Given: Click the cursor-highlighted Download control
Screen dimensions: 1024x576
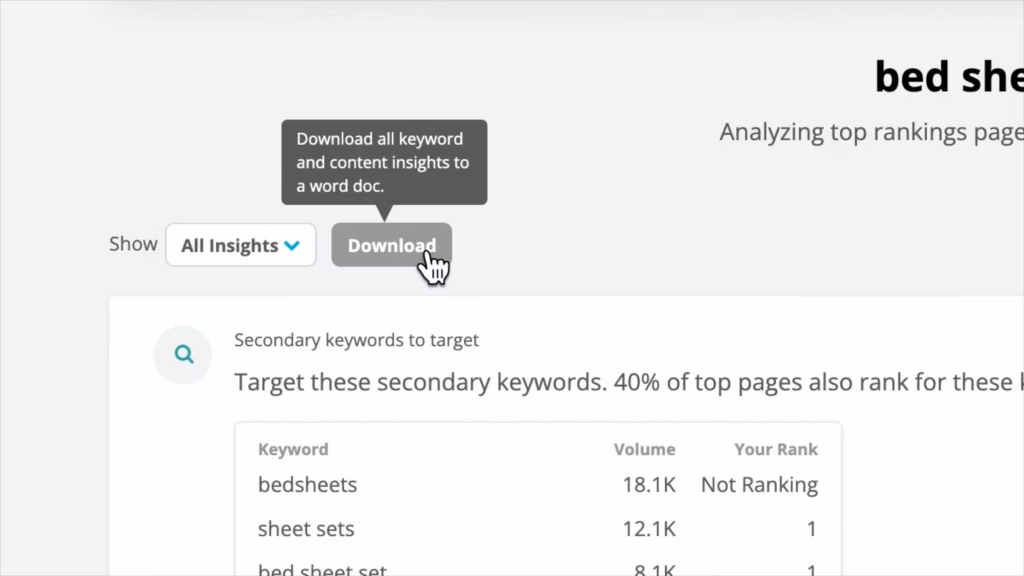Looking at the screenshot, I should pyautogui.click(x=391, y=245).
